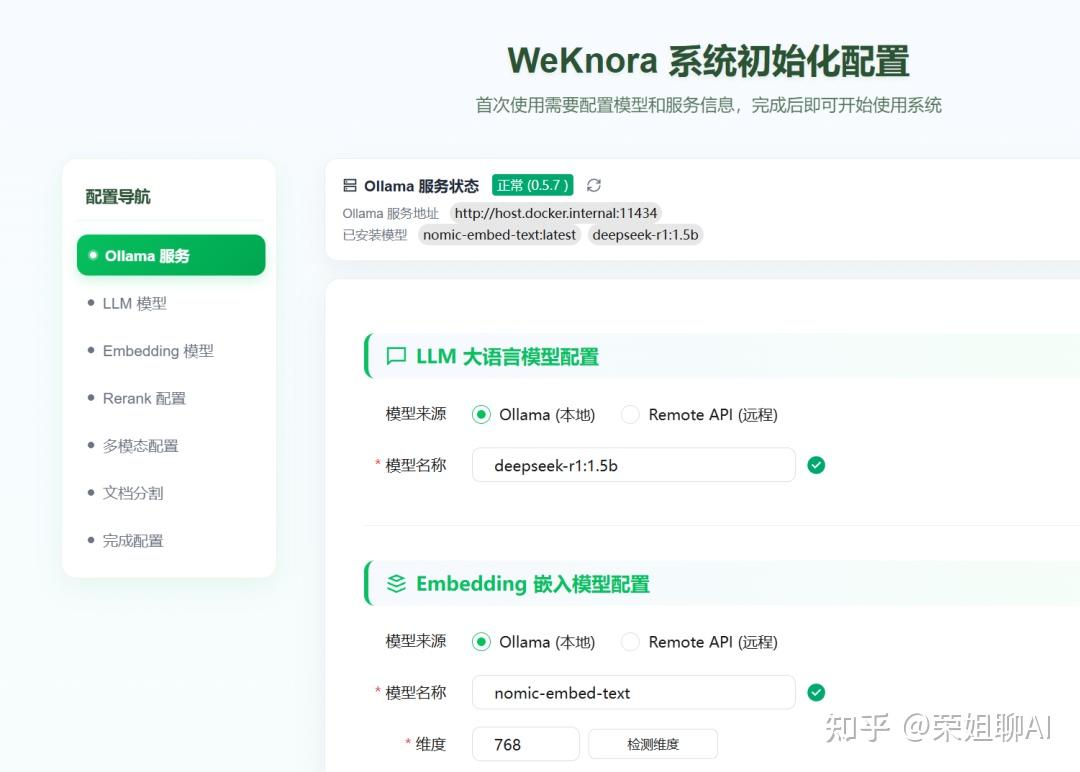
Task: Select Remote API (远程) for Embedding model source
Action: coord(630,642)
